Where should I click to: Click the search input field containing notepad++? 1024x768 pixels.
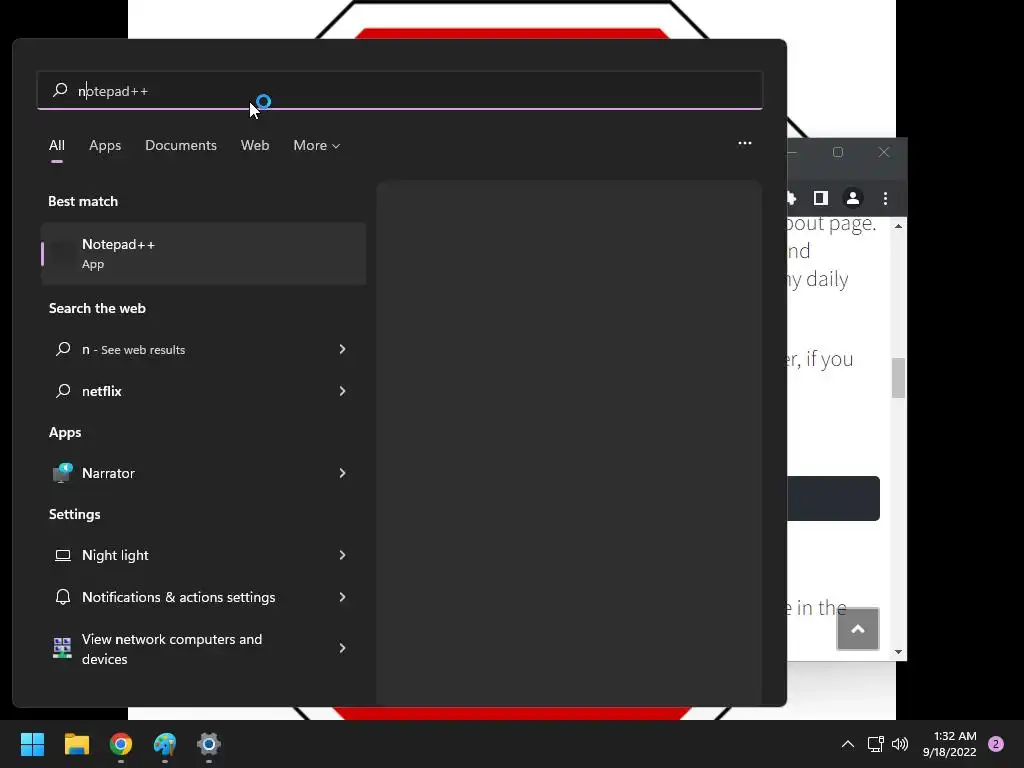pos(400,90)
